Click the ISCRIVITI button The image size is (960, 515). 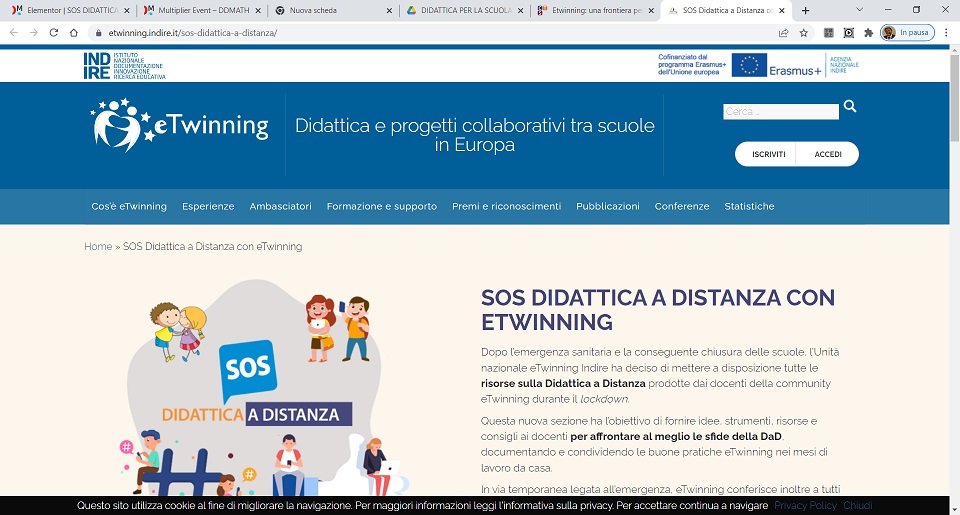pos(768,154)
